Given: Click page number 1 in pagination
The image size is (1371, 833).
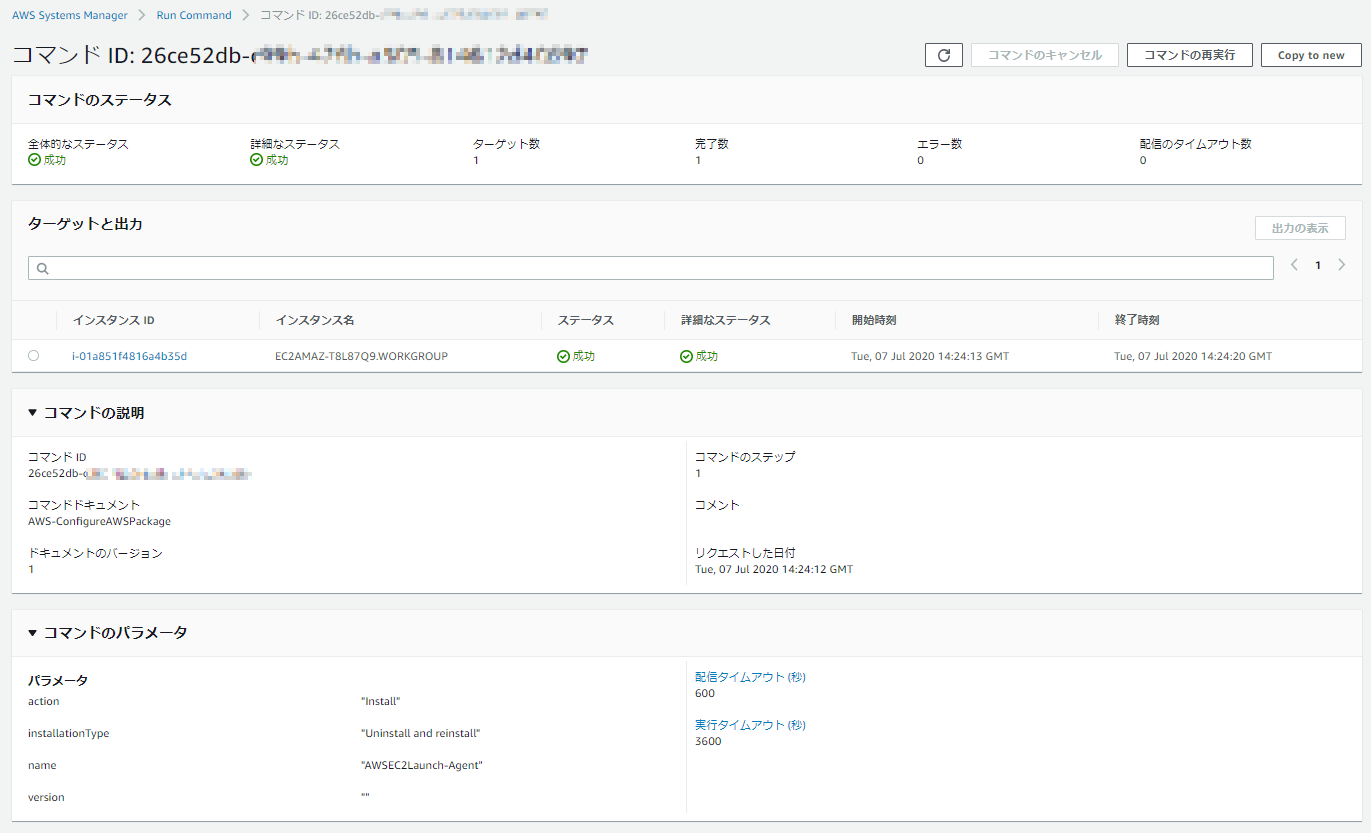Looking at the screenshot, I should click(1318, 265).
